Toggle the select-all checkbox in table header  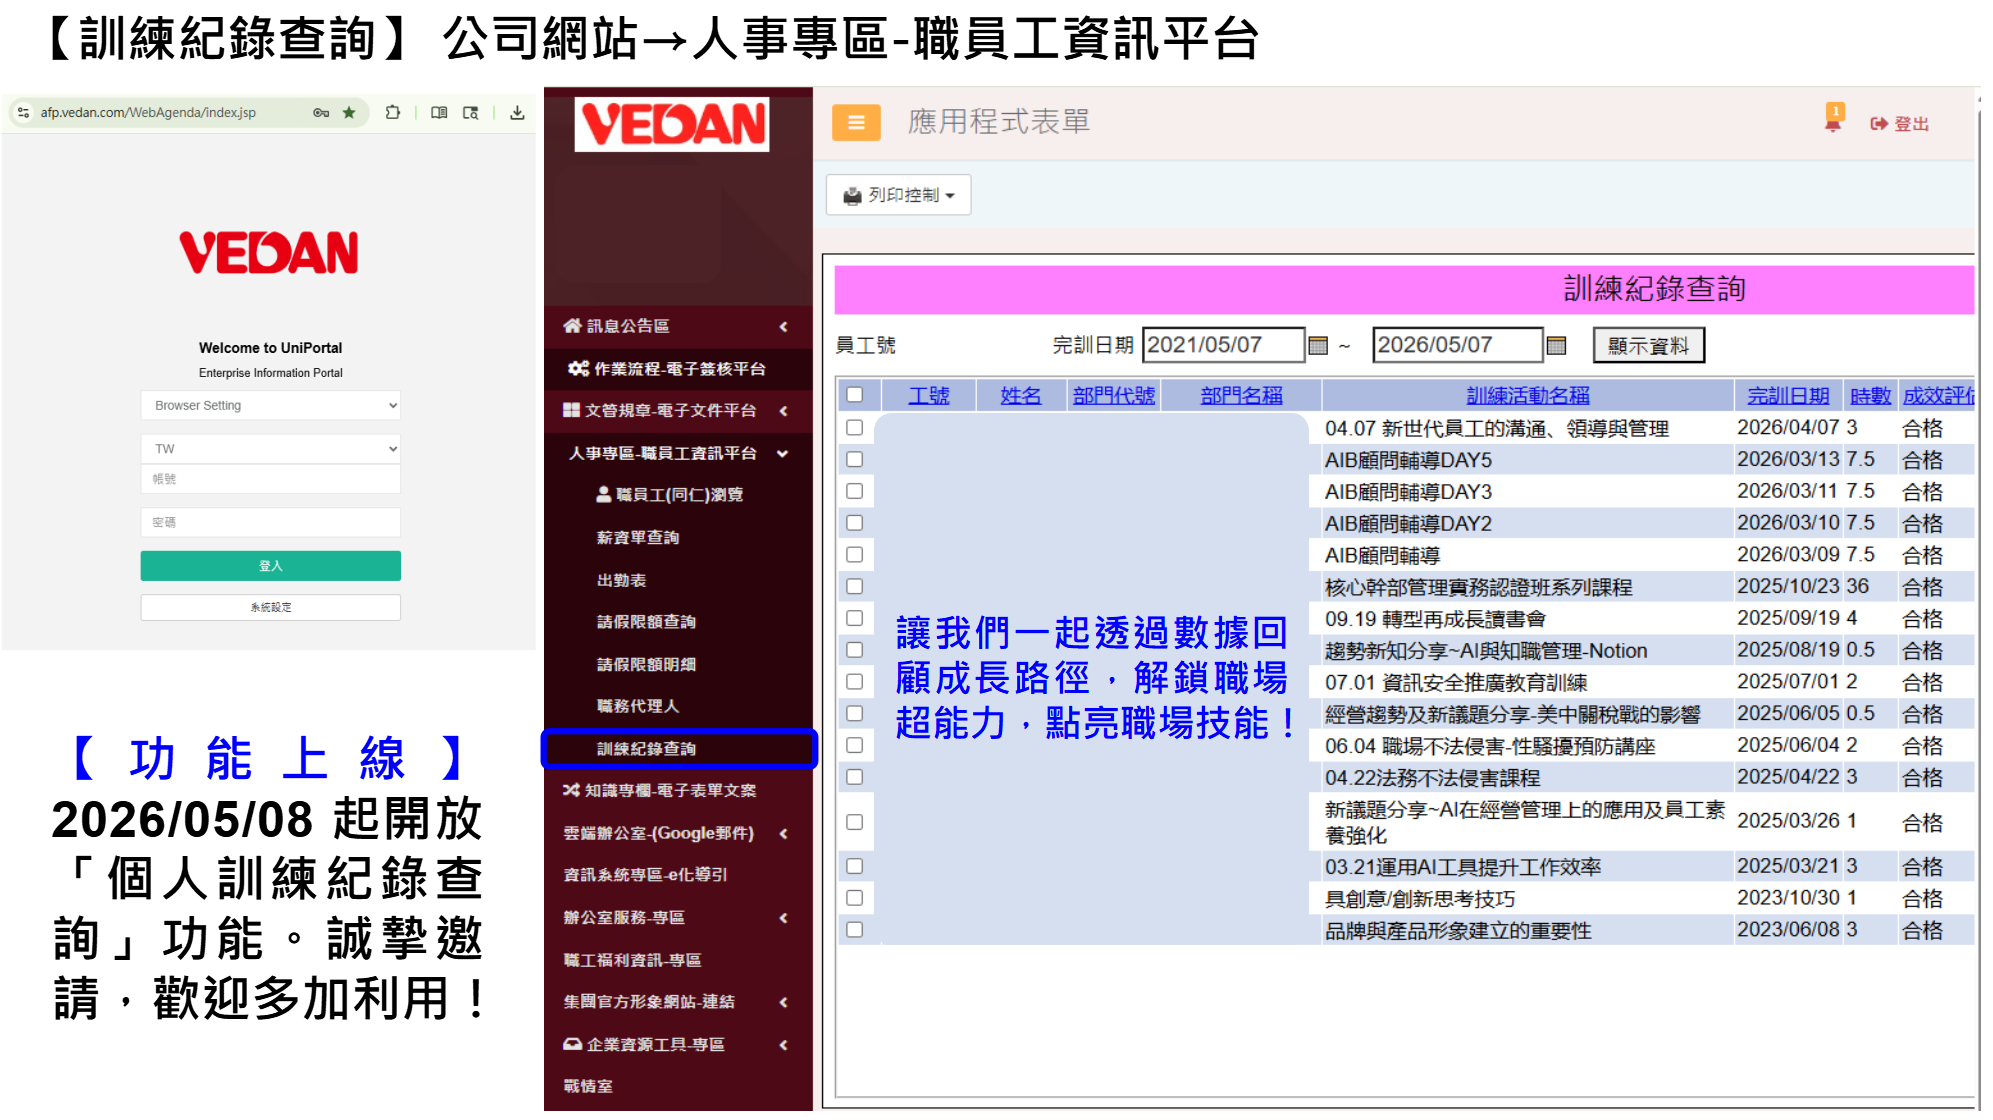click(855, 395)
